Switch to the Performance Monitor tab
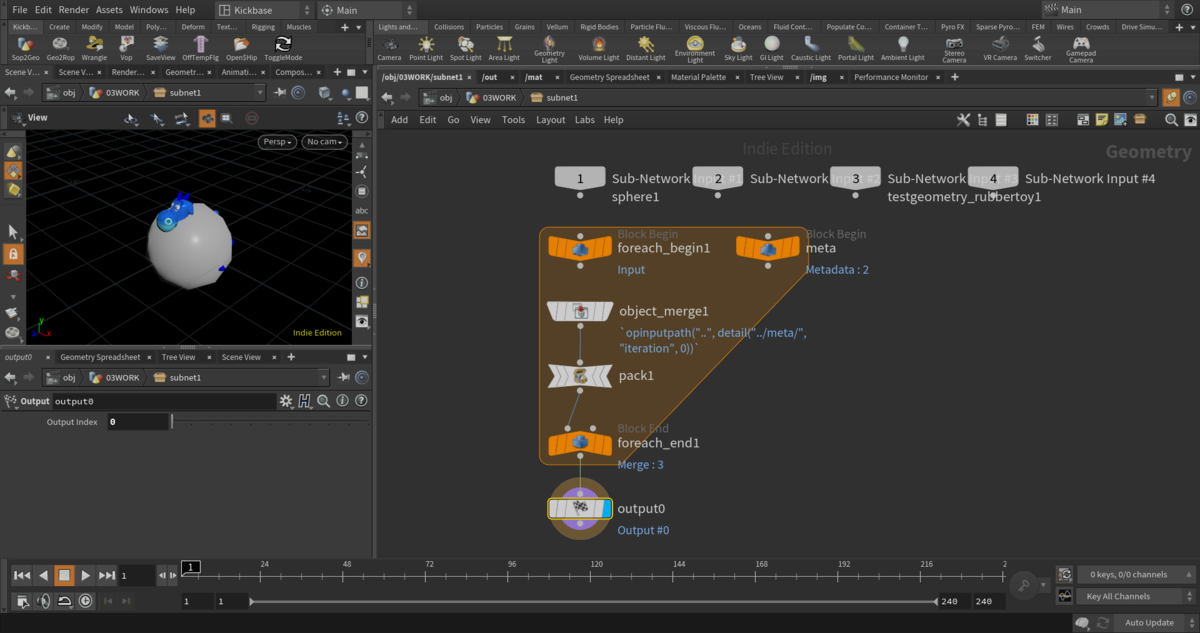 tap(890, 77)
